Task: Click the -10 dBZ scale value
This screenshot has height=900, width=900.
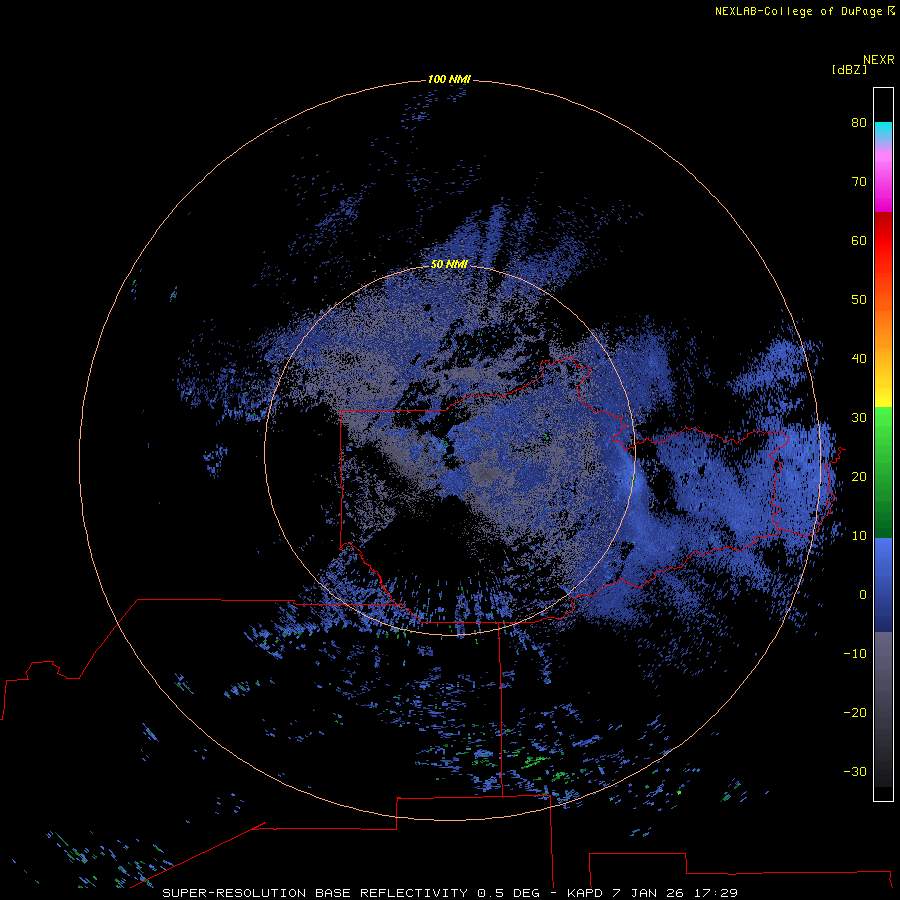Action: coord(855,654)
